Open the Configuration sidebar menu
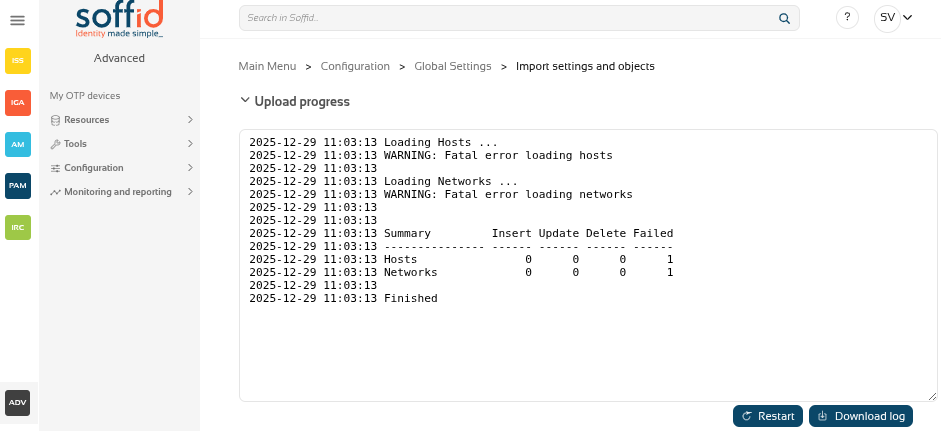The width and height of the screenshot is (941, 431). coord(120,168)
